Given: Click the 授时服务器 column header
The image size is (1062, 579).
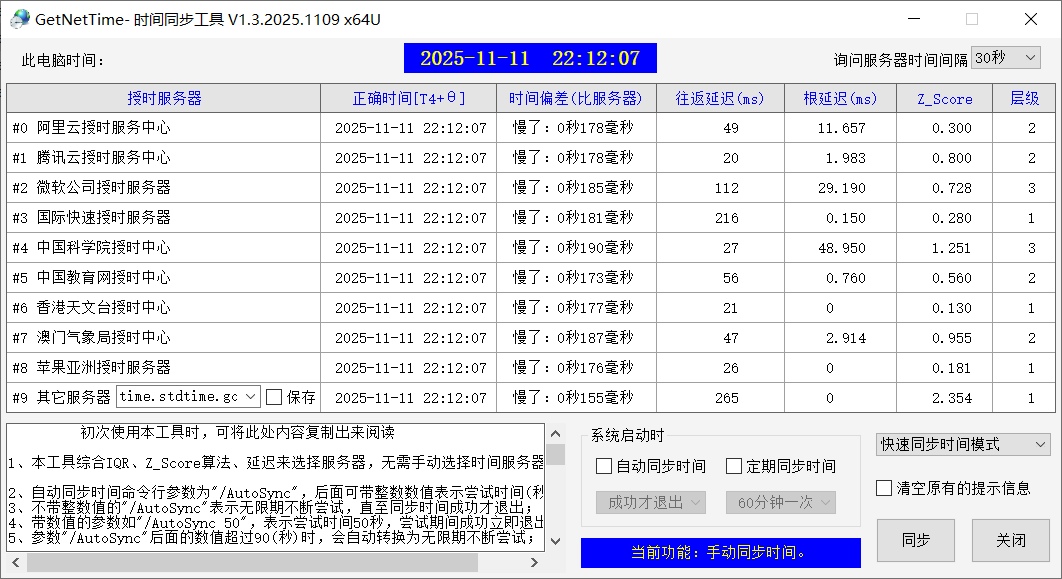Looking at the screenshot, I should 162,98.
